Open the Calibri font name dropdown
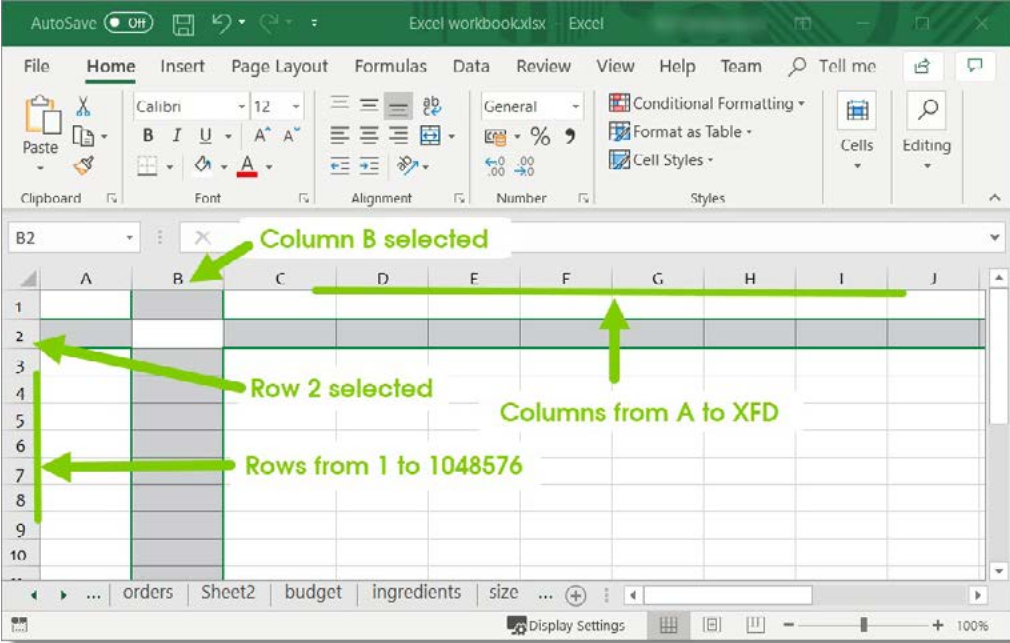1010x643 pixels. tap(242, 106)
